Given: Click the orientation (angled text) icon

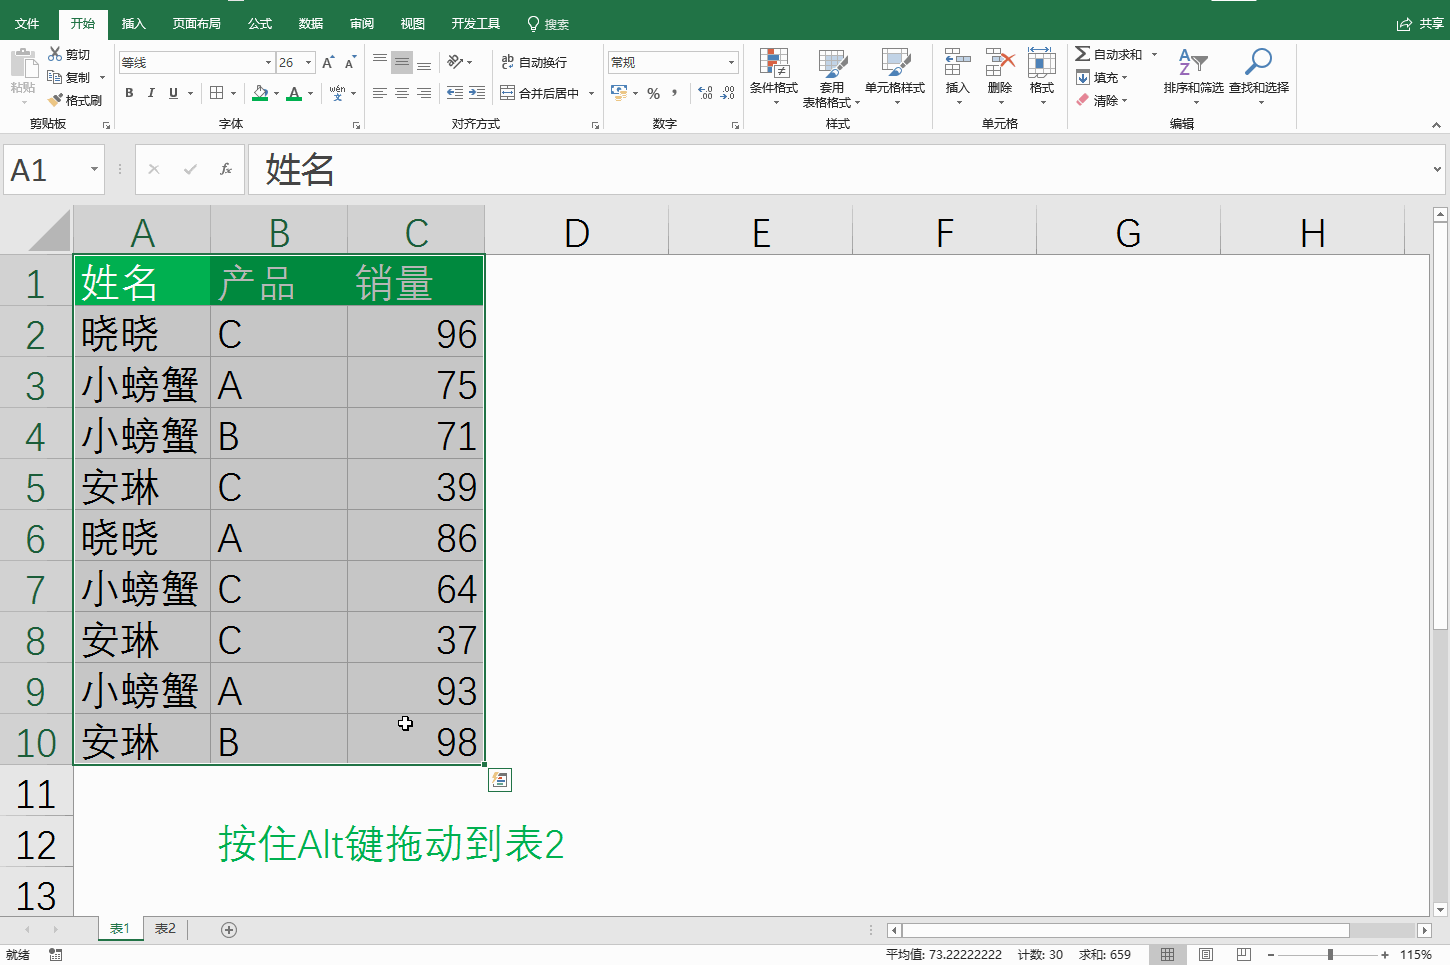Looking at the screenshot, I should point(455,62).
